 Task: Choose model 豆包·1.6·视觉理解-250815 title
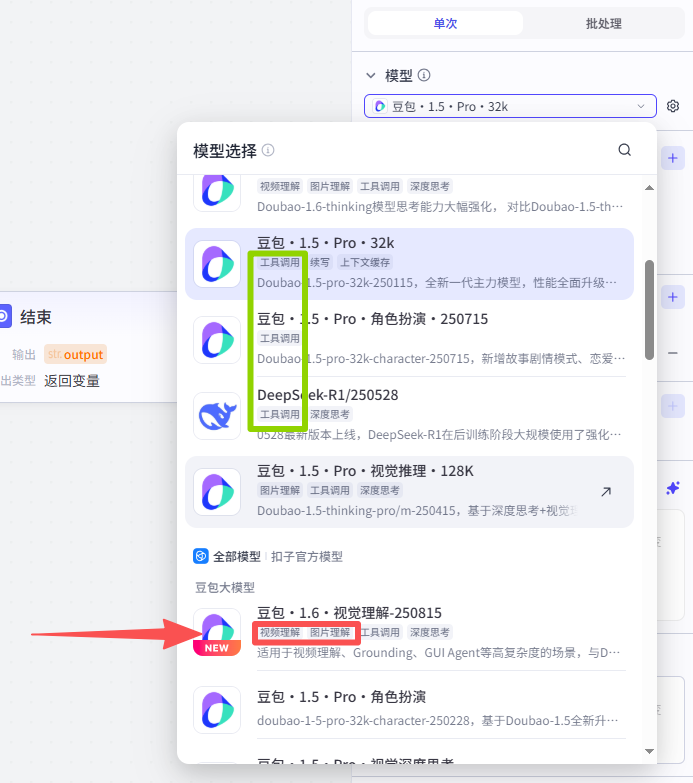pos(349,613)
